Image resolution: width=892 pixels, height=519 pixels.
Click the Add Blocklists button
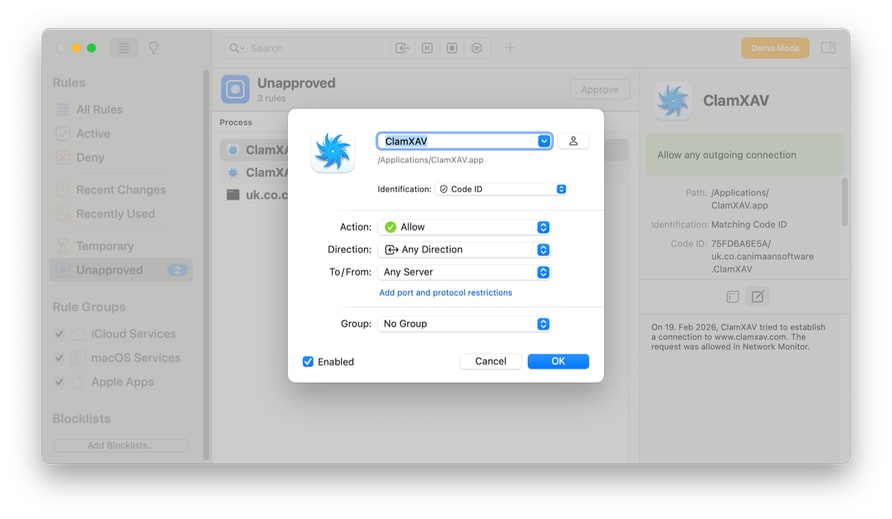[x=121, y=445]
